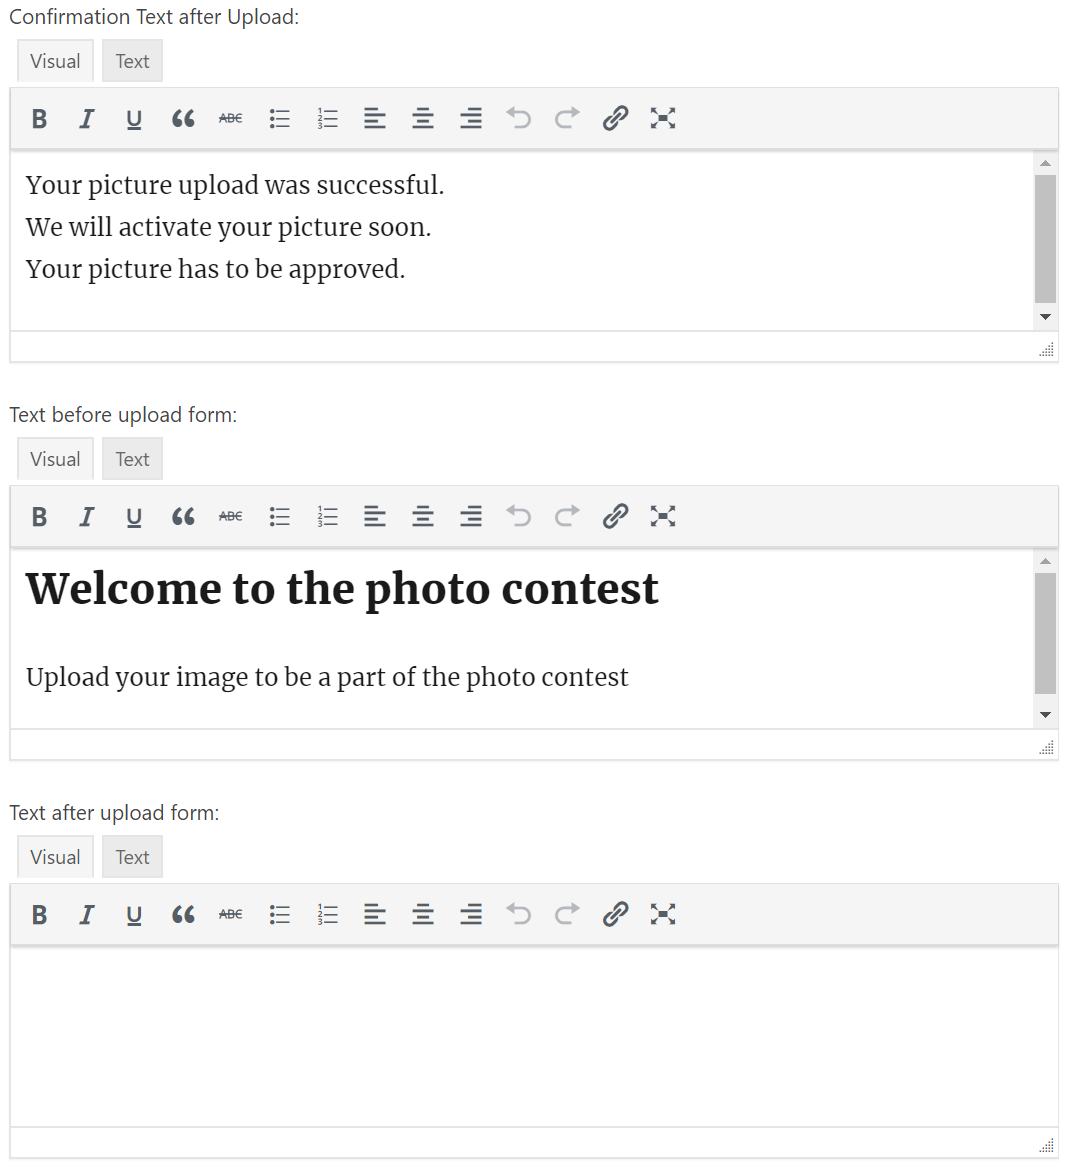The width and height of the screenshot is (1068, 1168).
Task: Align left in Confirmation Text editor
Action: tap(375, 118)
